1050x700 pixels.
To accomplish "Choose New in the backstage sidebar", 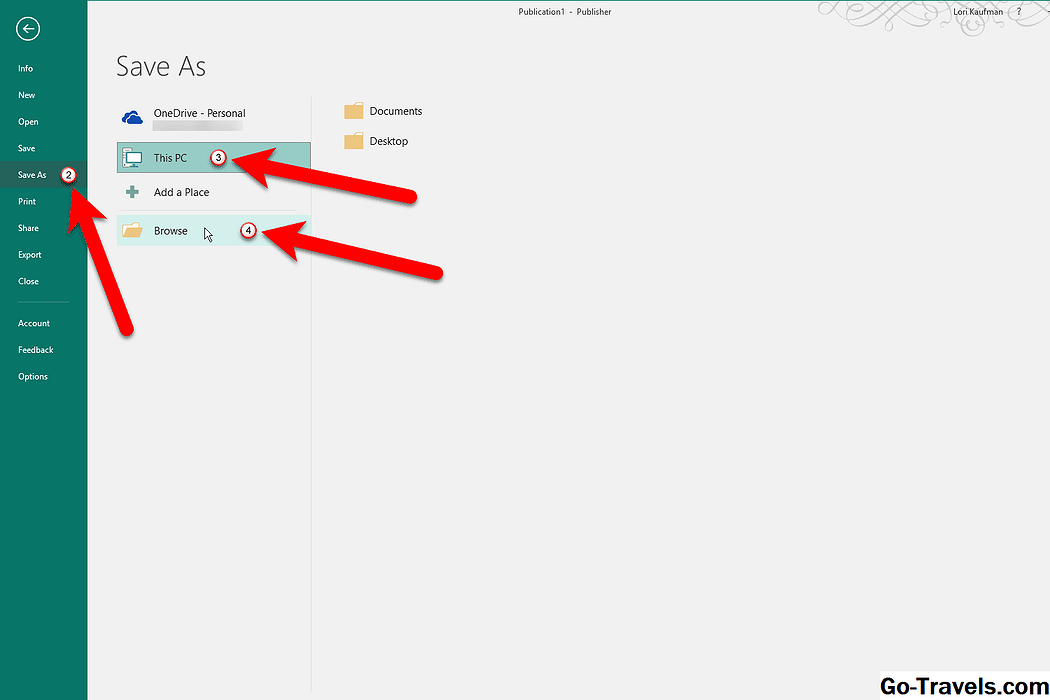I will [x=26, y=95].
